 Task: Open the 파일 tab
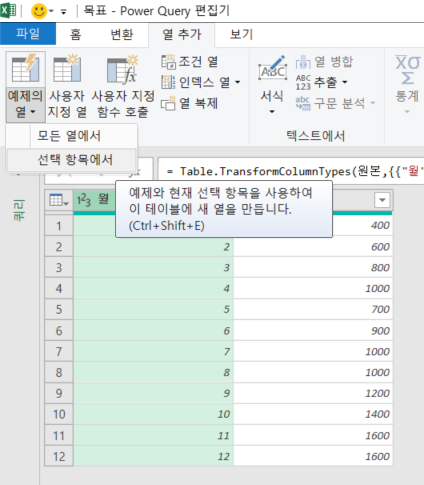click(x=28, y=34)
